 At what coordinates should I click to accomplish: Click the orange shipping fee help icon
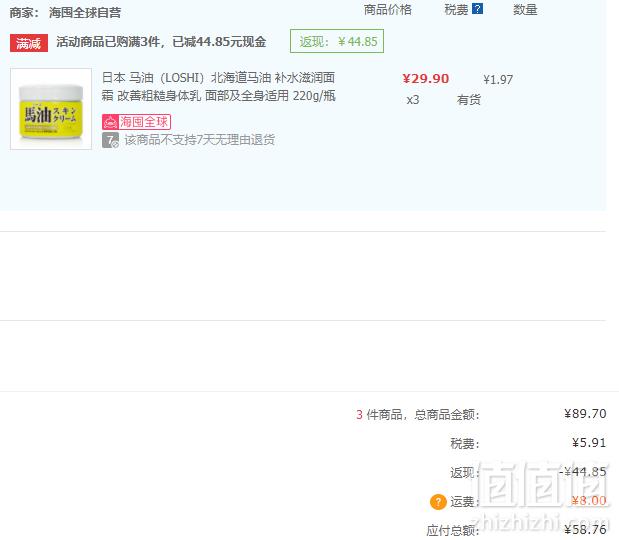point(438,502)
